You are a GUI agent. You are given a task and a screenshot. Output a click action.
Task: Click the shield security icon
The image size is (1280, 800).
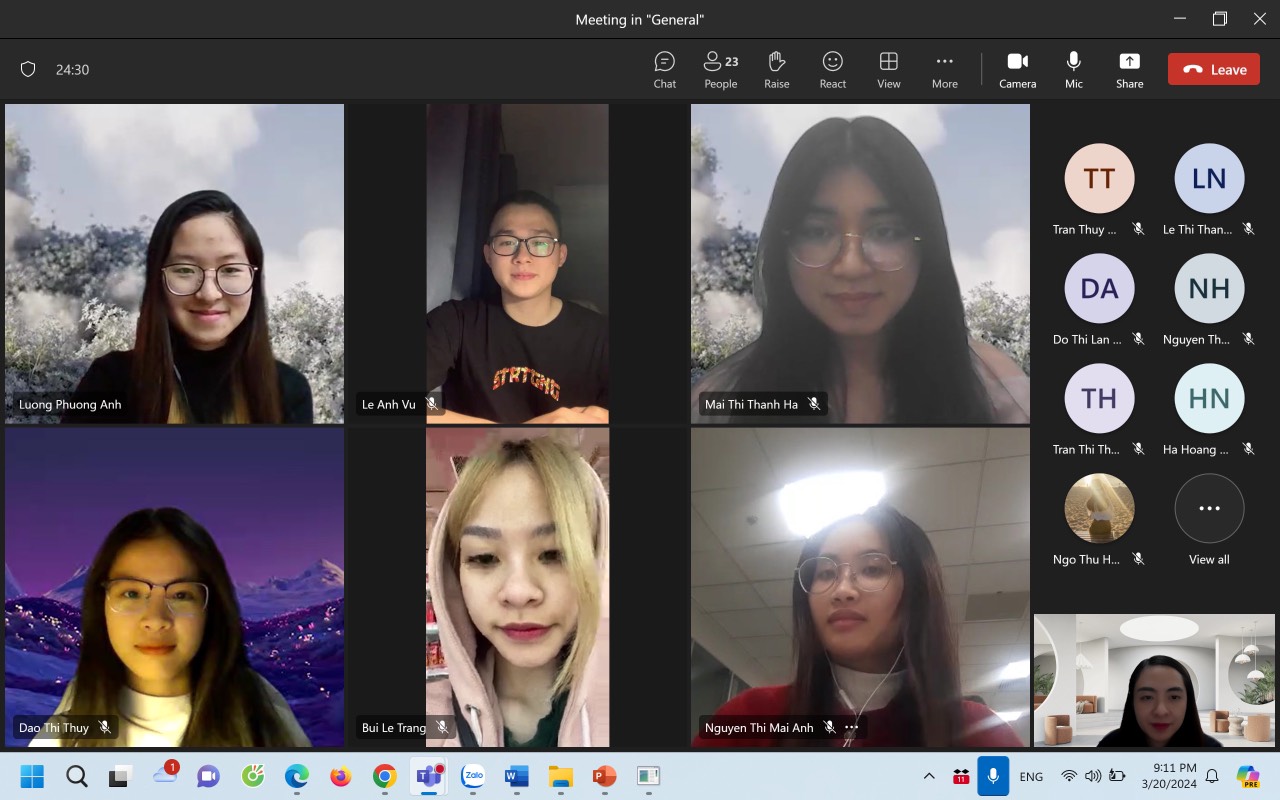(28, 69)
